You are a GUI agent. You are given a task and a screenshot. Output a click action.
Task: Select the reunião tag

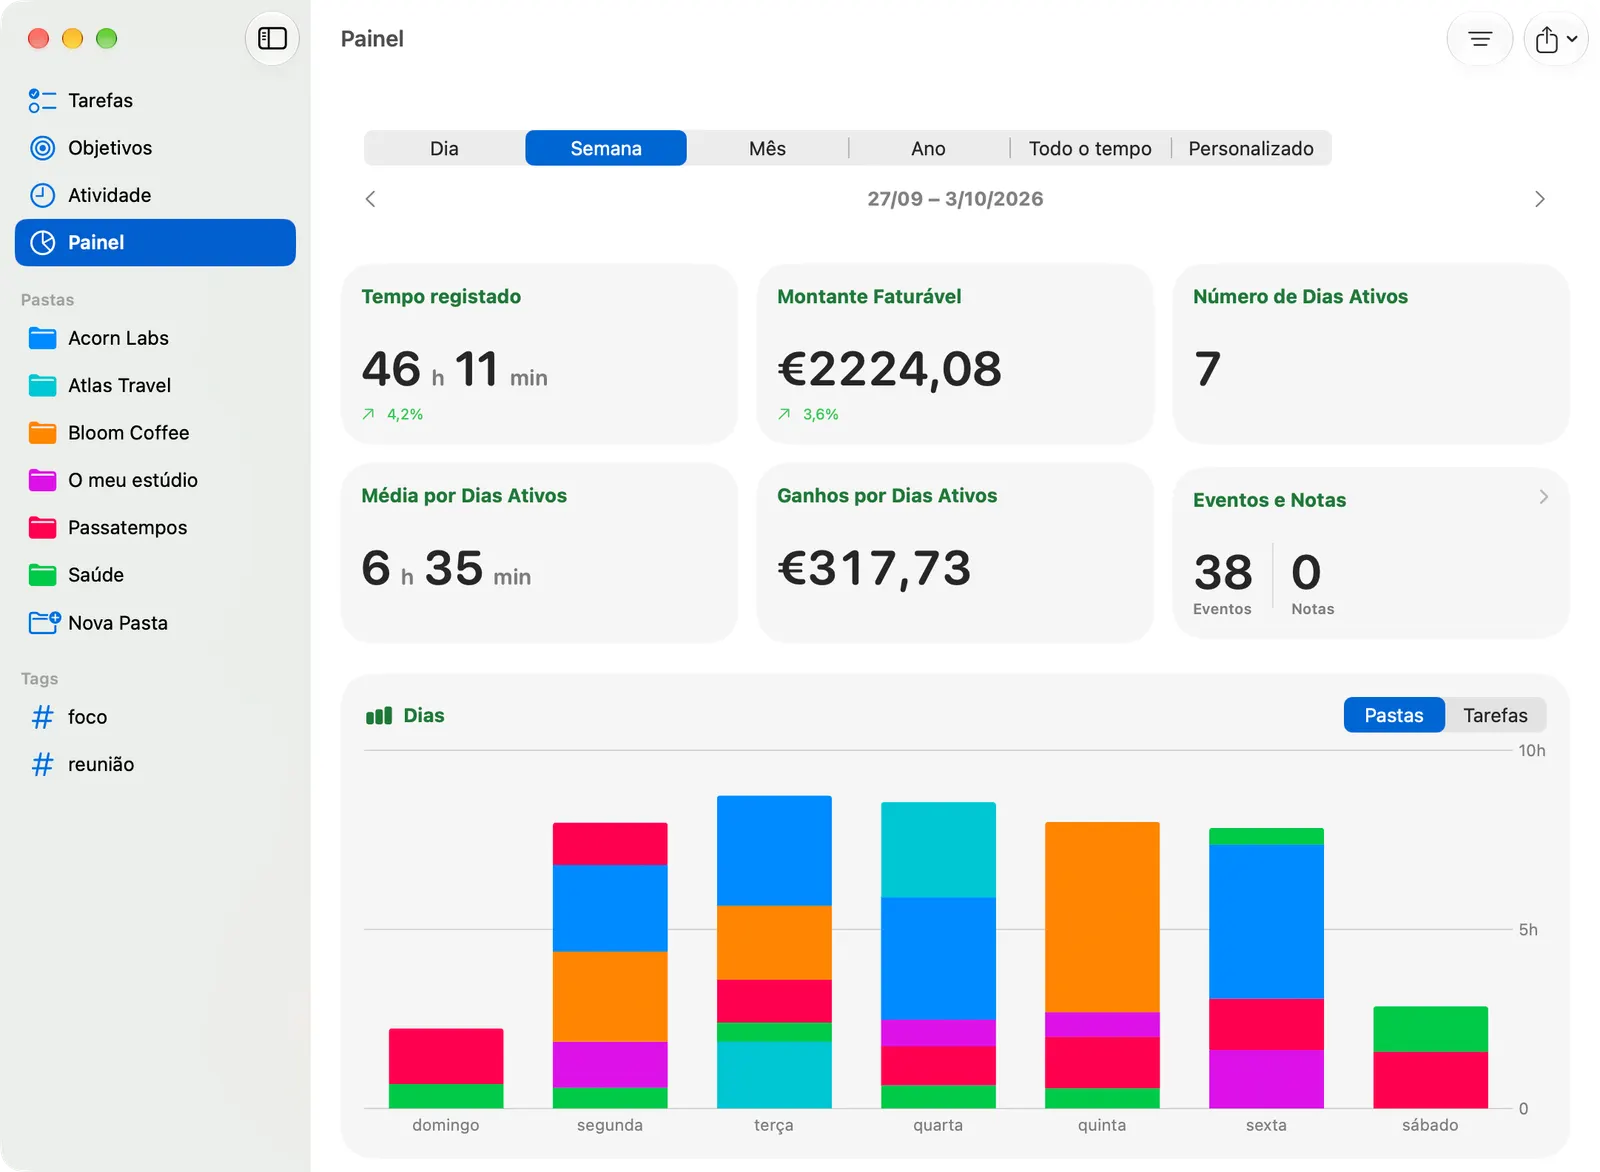pos(155,764)
